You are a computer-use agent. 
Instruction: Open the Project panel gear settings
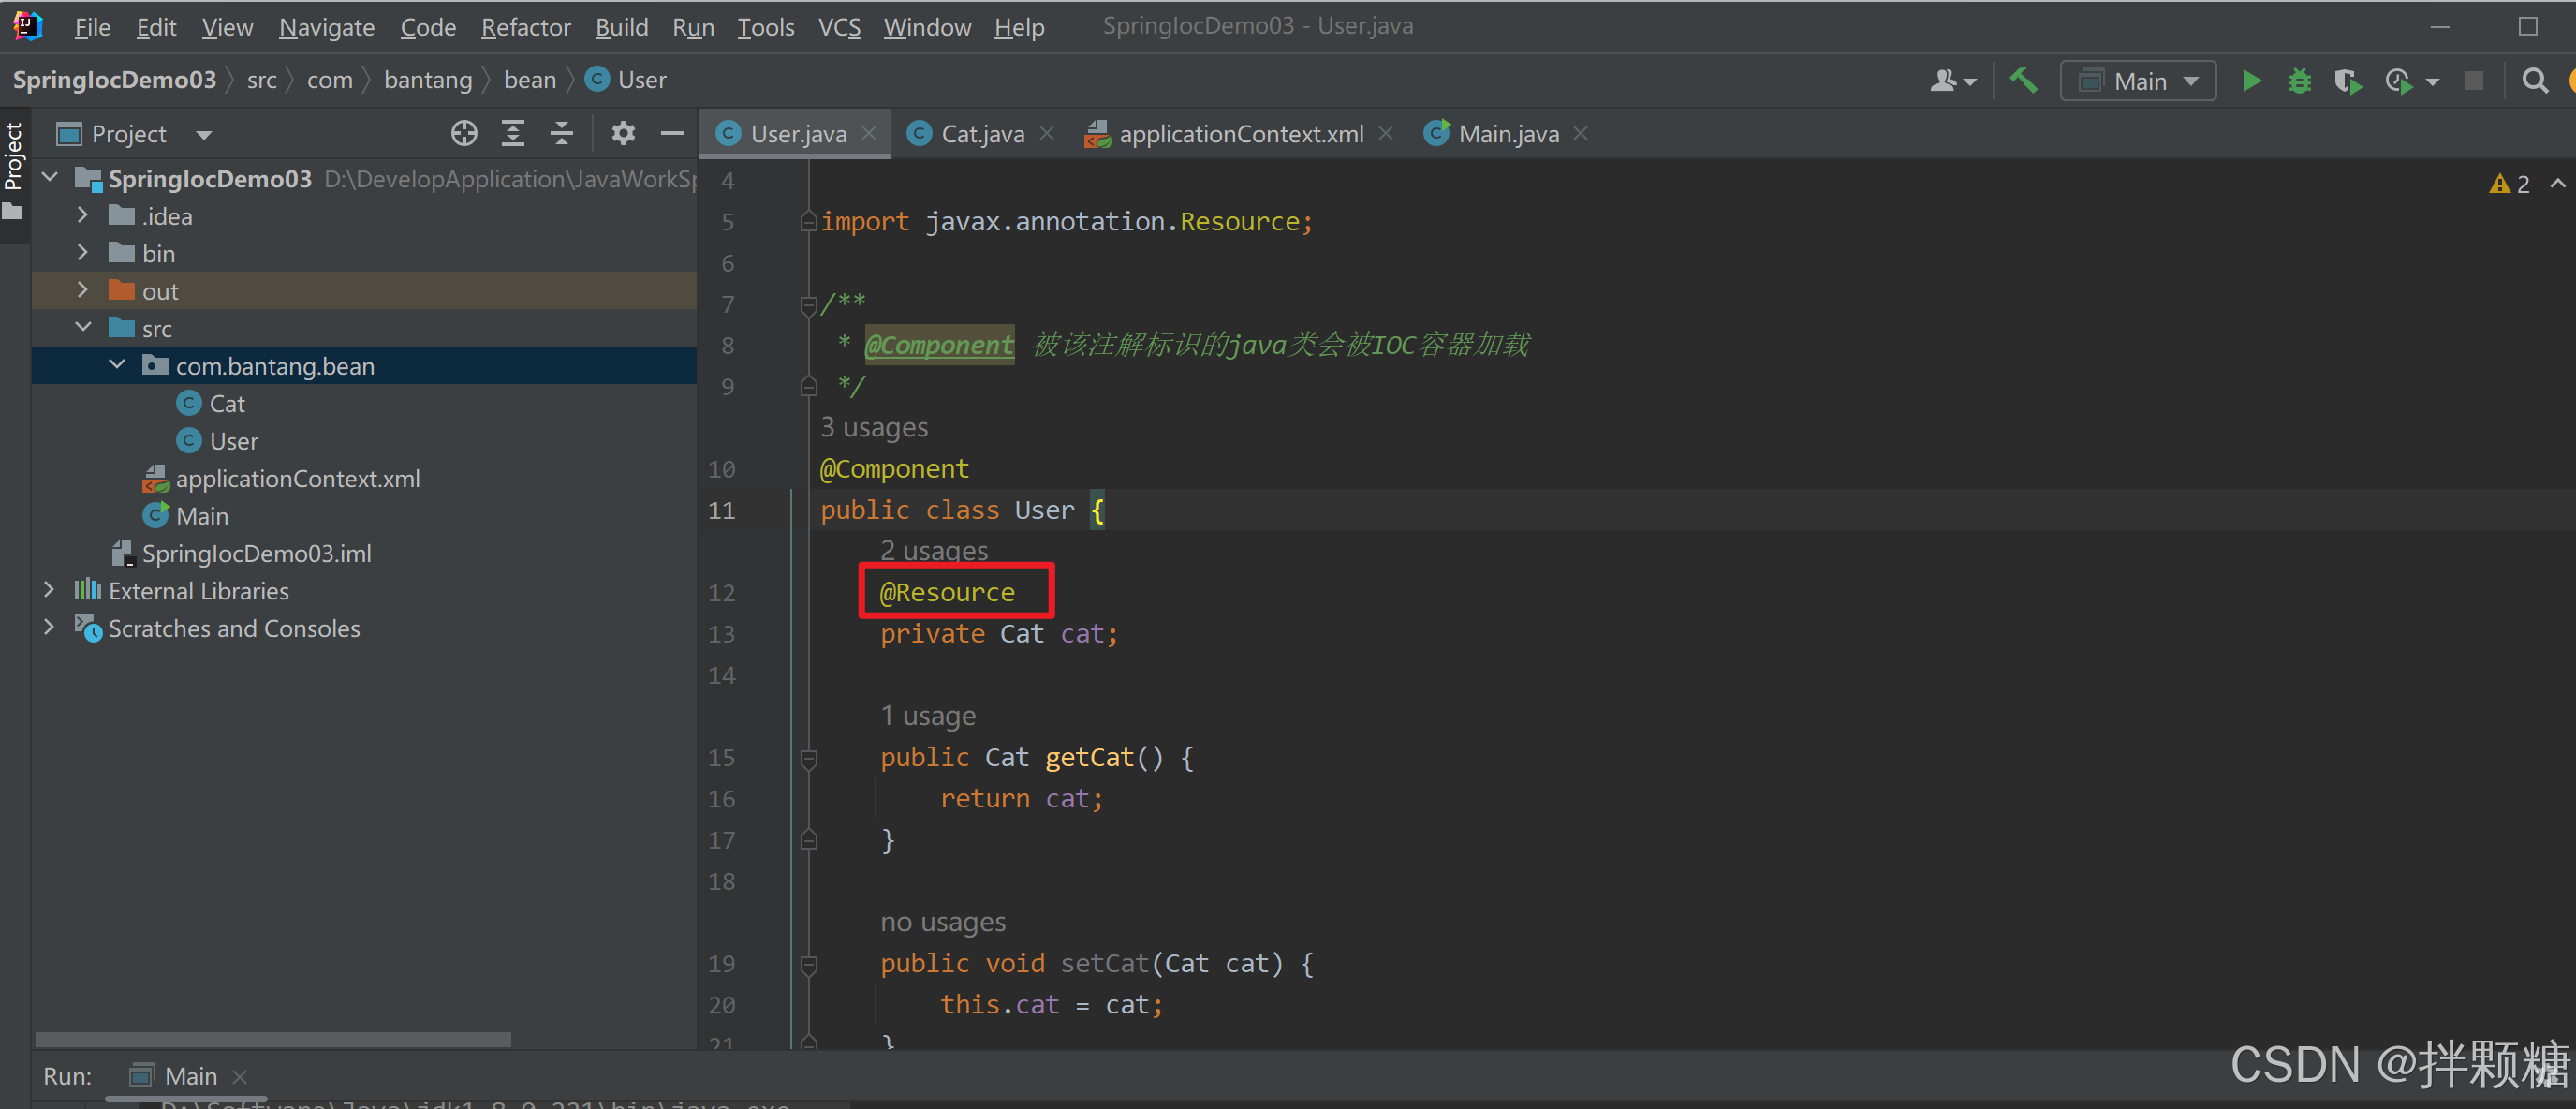(x=623, y=134)
